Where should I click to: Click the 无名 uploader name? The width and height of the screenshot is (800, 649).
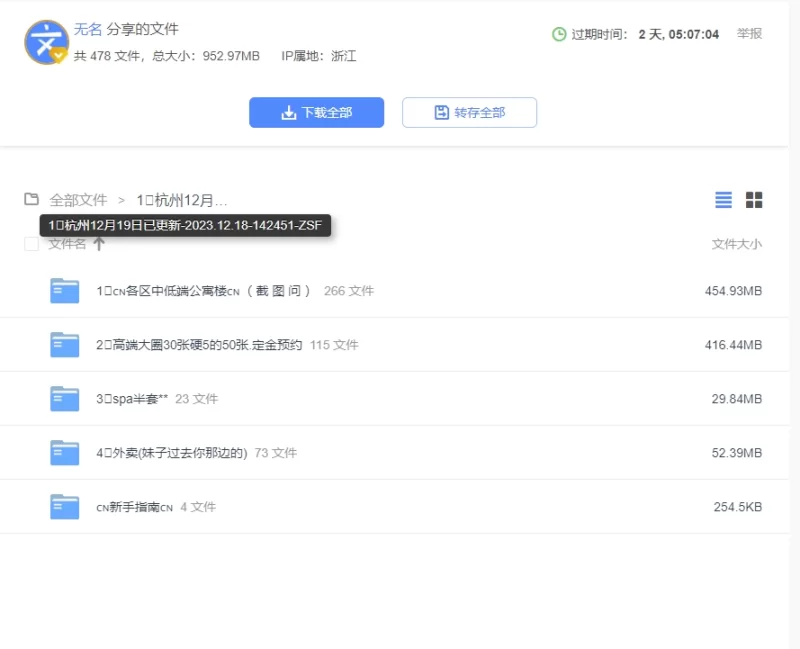point(88,29)
